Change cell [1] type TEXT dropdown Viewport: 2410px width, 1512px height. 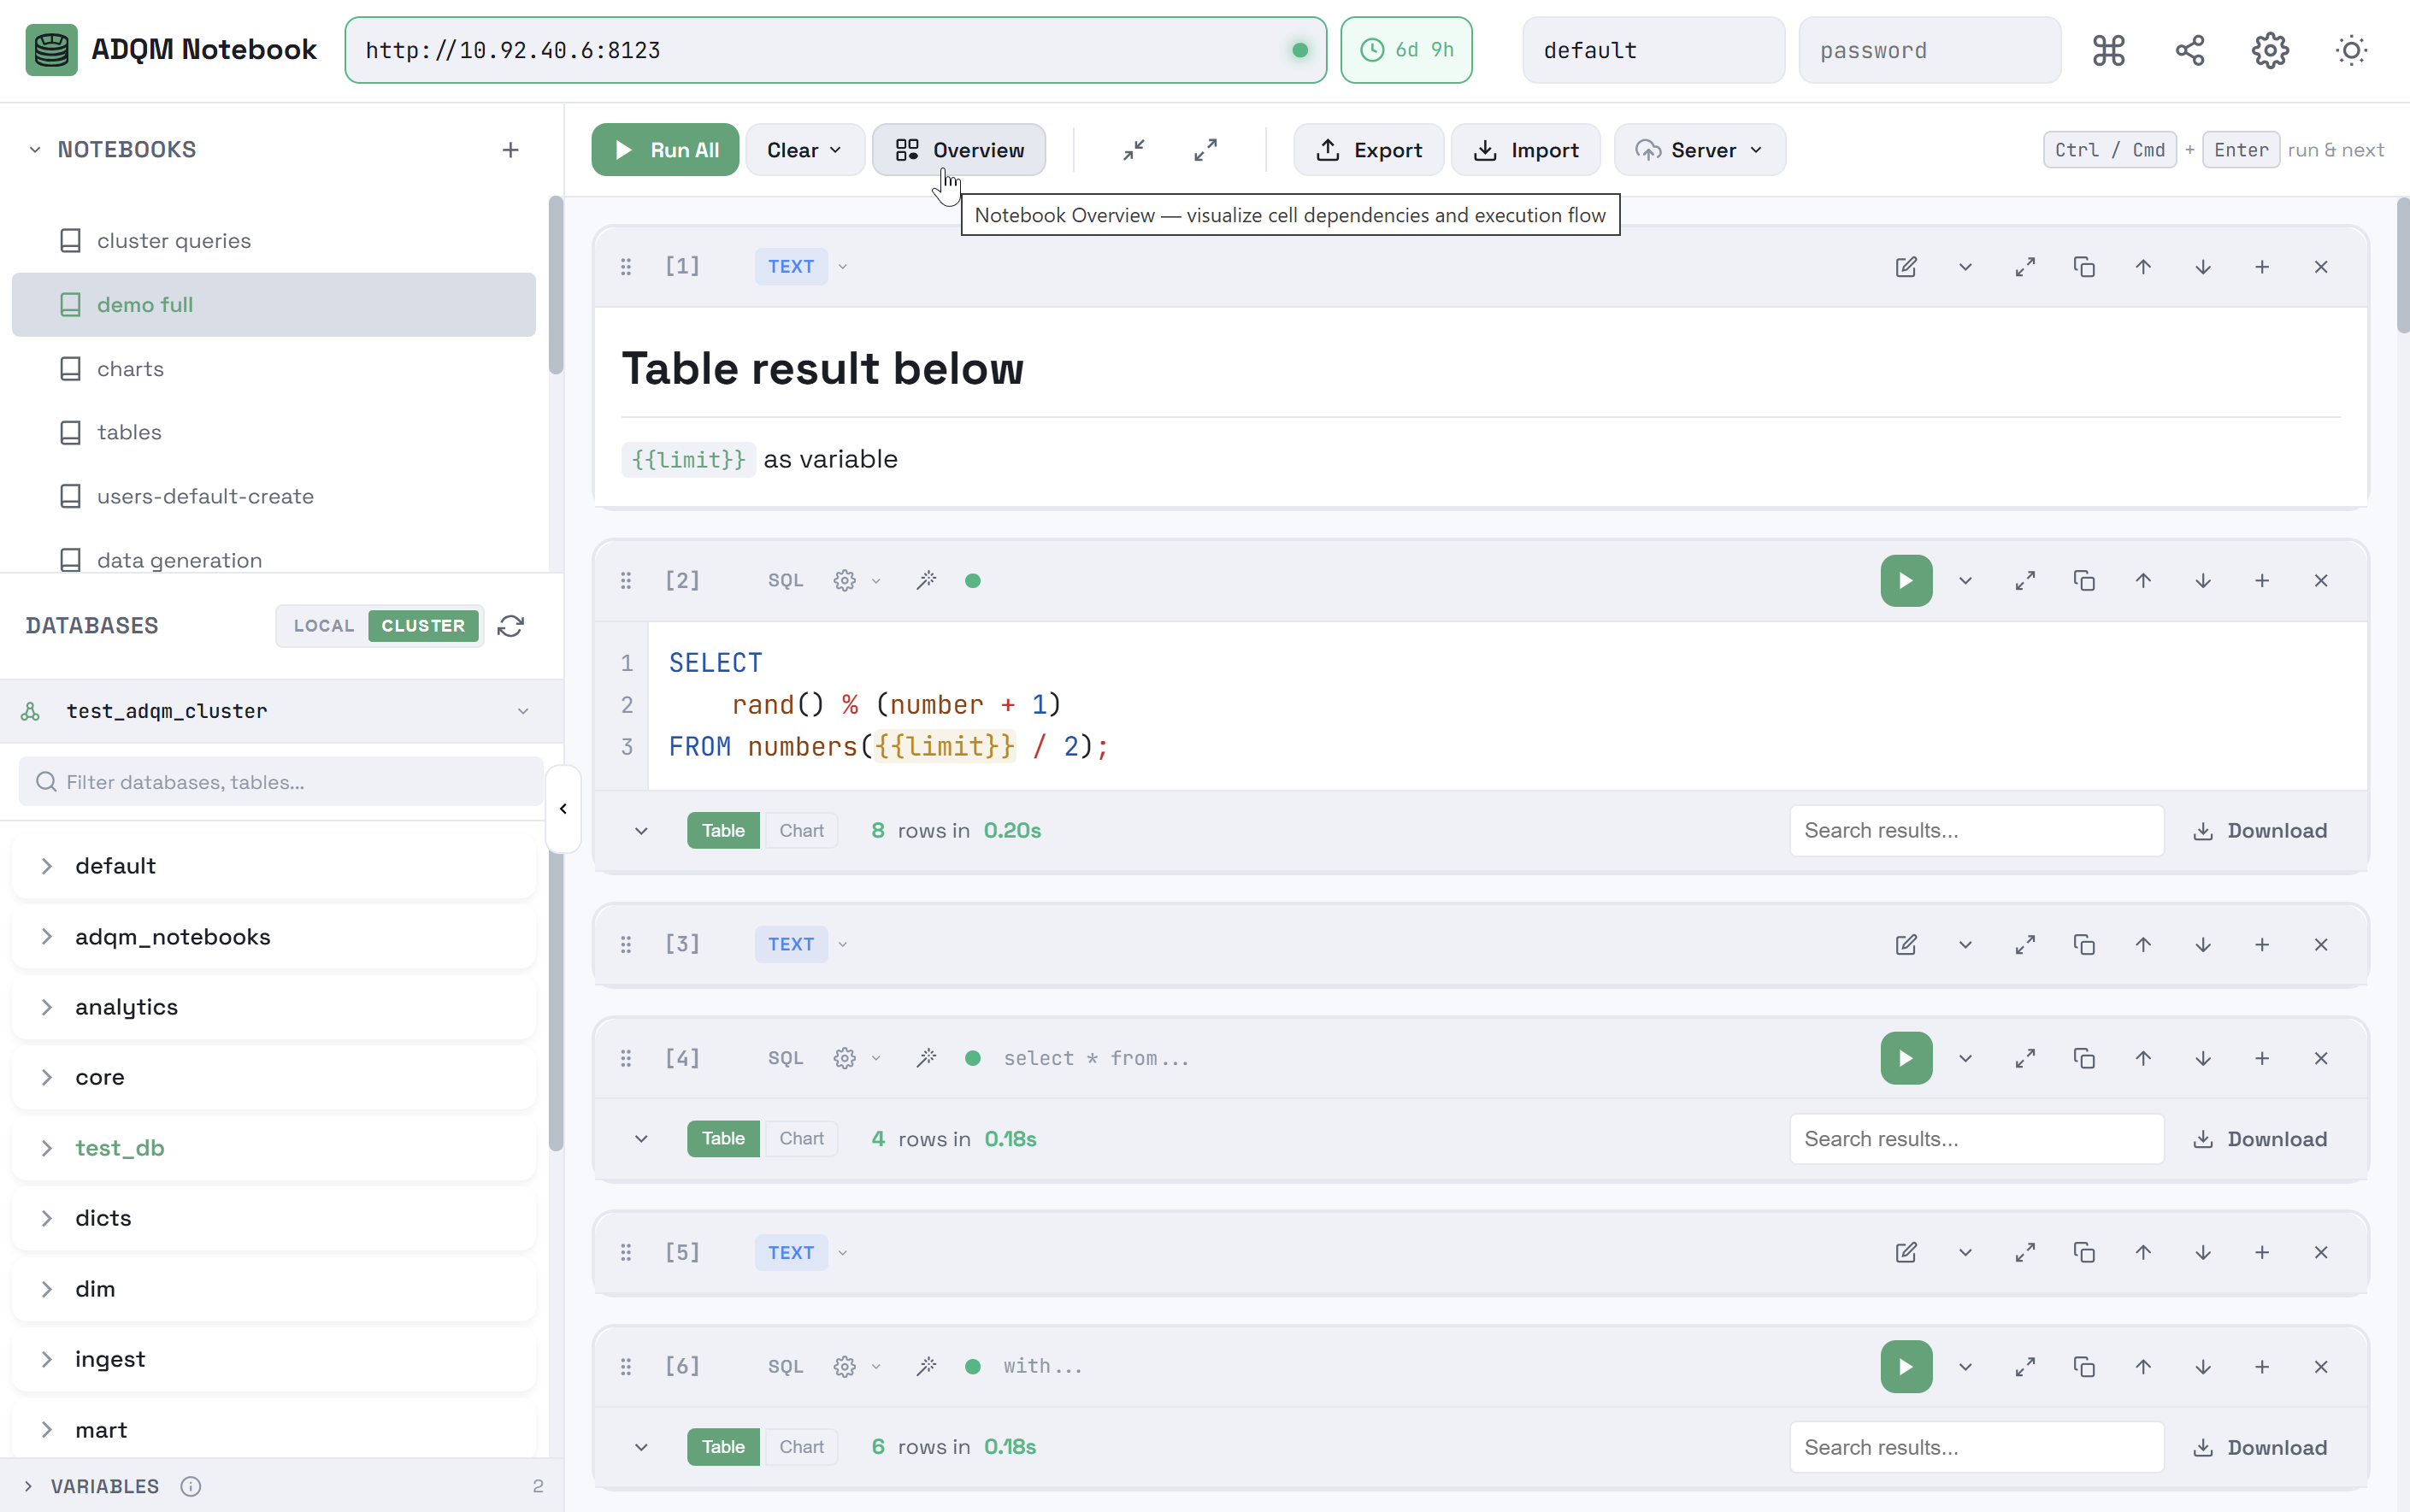pyautogui.click(x=802, y=267)
